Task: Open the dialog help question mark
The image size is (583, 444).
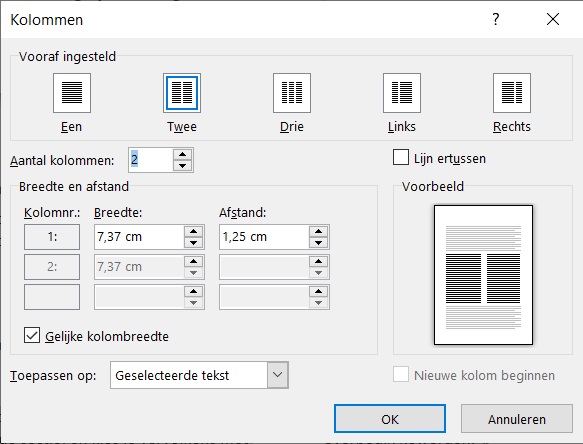Action: 496,19
